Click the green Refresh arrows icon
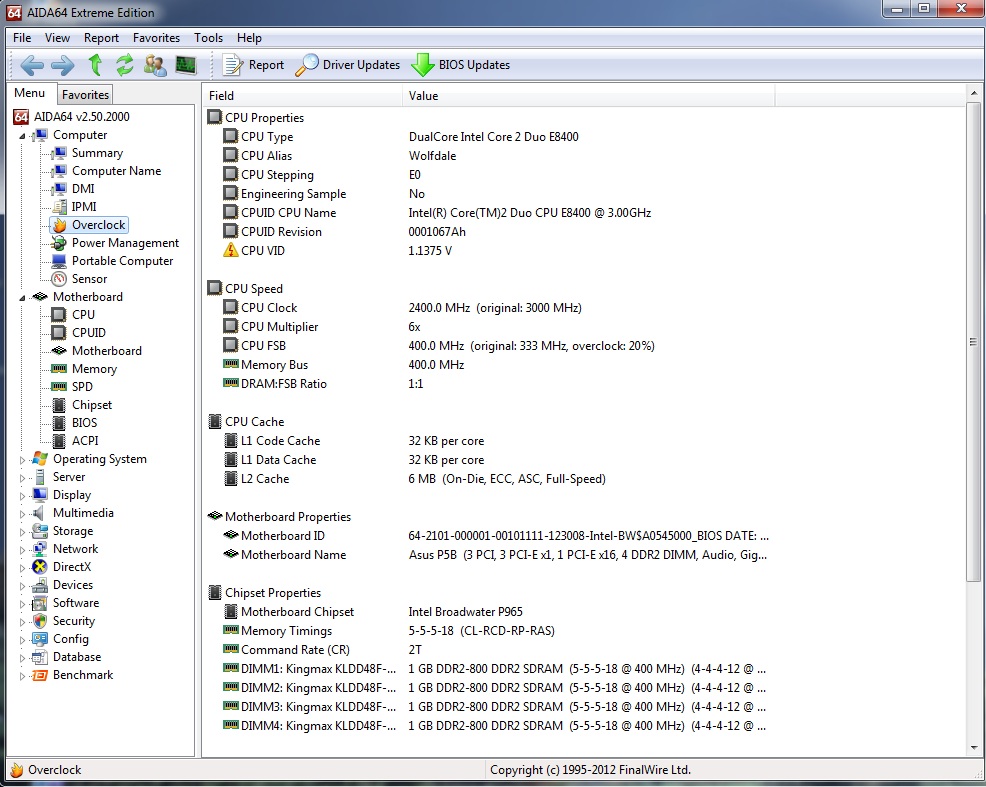The height and width of the screenshot is (787, 986). pos(125,65)
